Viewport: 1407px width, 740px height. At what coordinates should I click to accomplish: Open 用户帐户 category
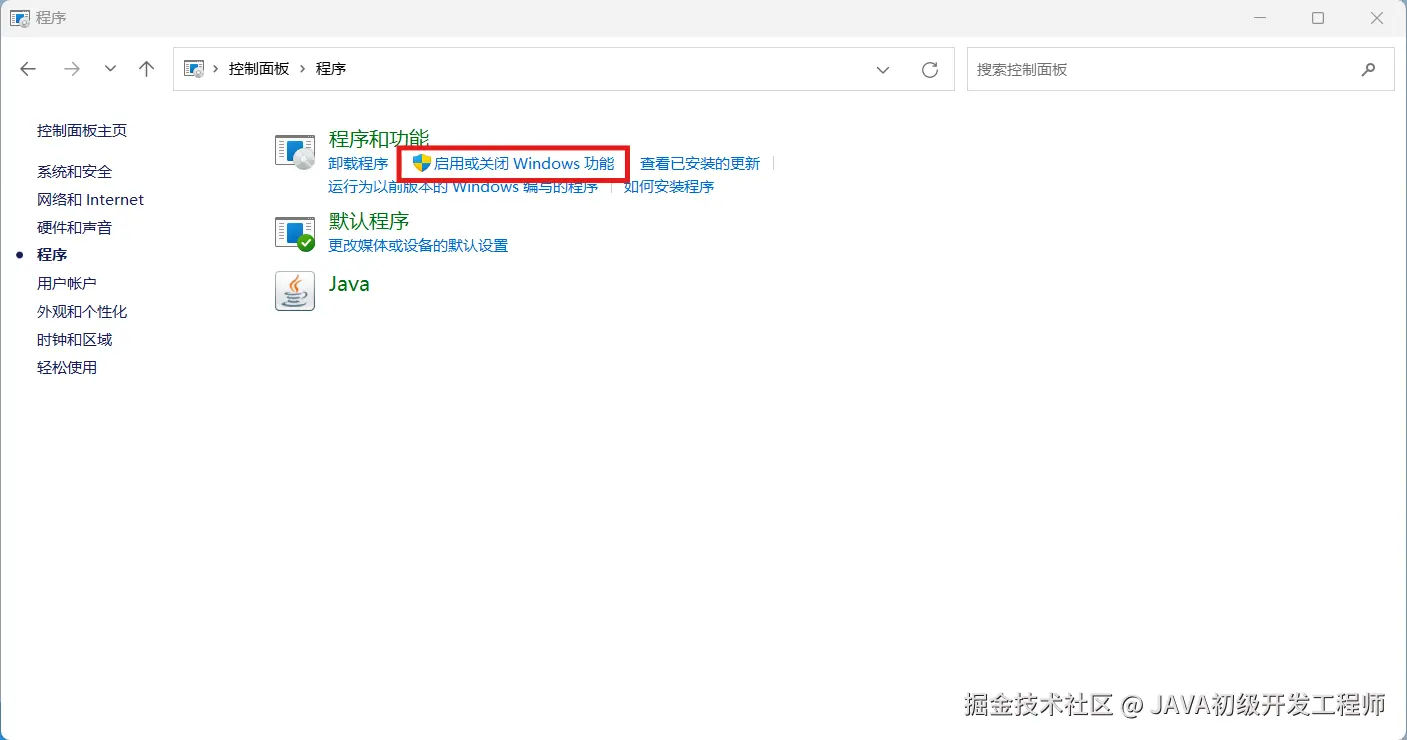coord(67,284)
